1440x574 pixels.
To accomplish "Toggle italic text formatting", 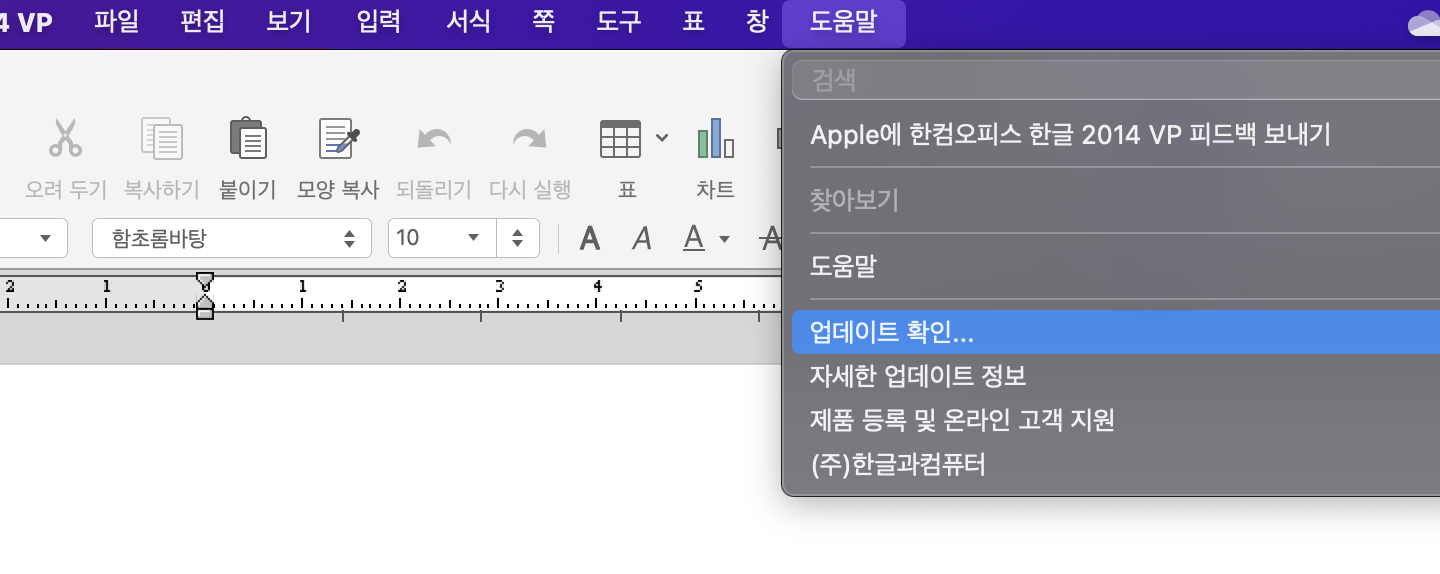I will pyautogui.click(x=642, y=238).
